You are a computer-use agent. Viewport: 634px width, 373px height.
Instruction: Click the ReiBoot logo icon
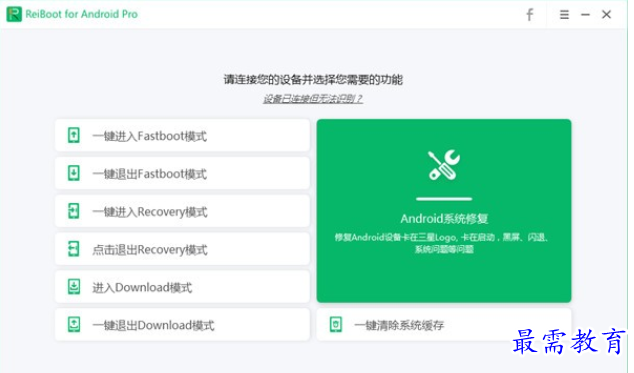coord(14,14)
